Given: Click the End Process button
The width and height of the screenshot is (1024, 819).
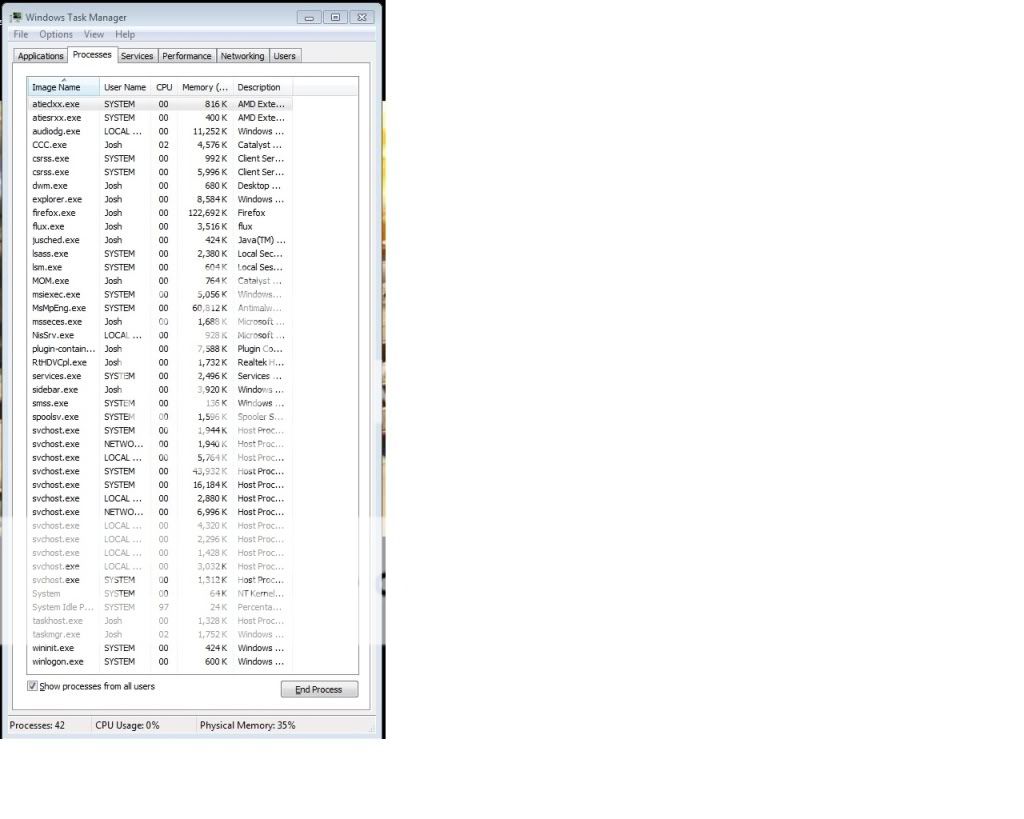Looking at the screenshot, I should click(x=319, y=689).
